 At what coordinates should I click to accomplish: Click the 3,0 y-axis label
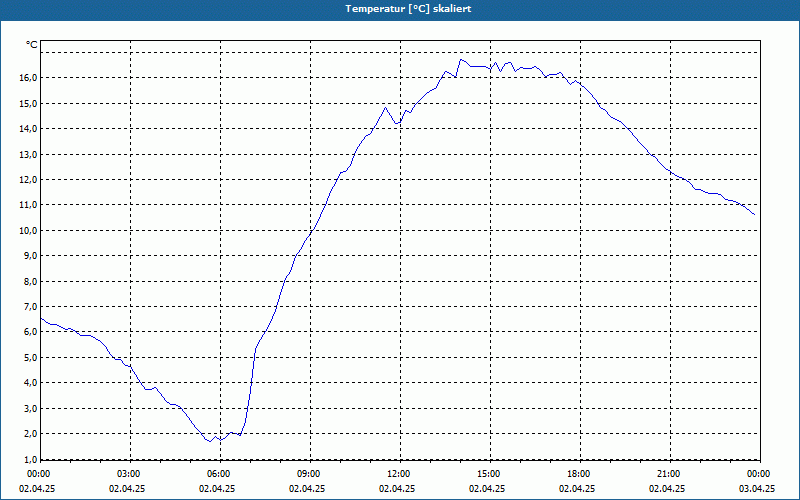[30, 409]
